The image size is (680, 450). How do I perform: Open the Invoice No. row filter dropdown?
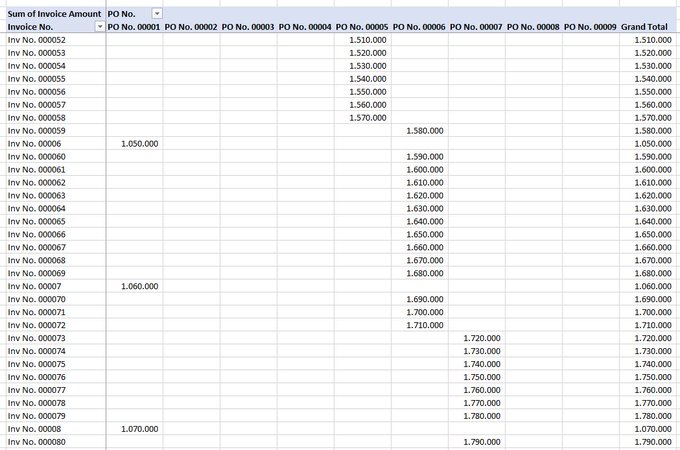100,27
